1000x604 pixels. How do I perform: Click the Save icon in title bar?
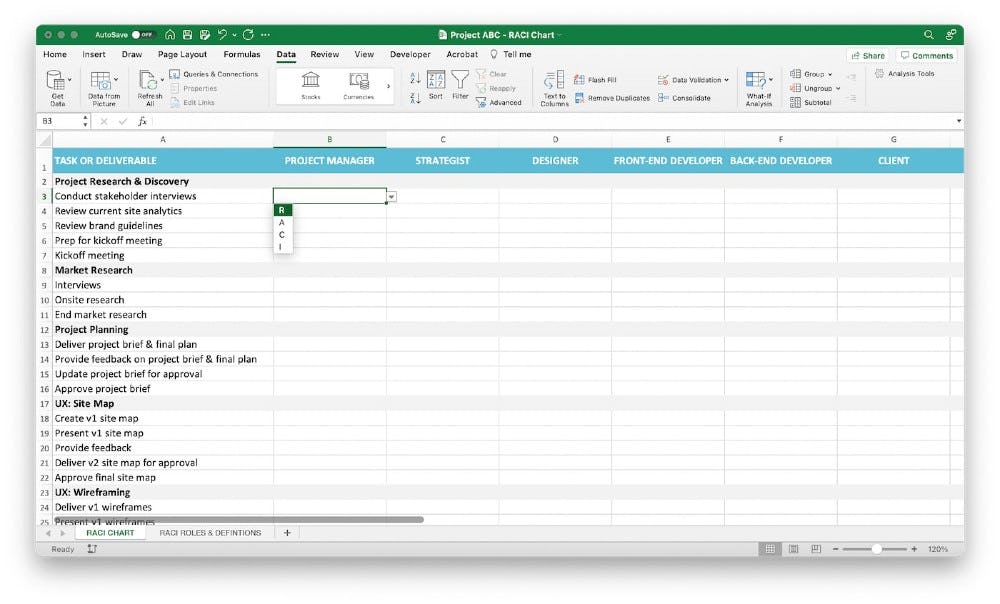coord(186,34)
